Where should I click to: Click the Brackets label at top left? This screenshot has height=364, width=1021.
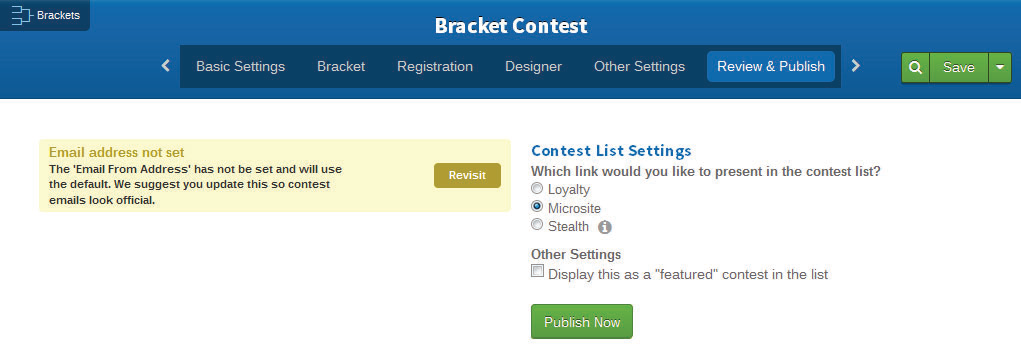coord(59,16)
